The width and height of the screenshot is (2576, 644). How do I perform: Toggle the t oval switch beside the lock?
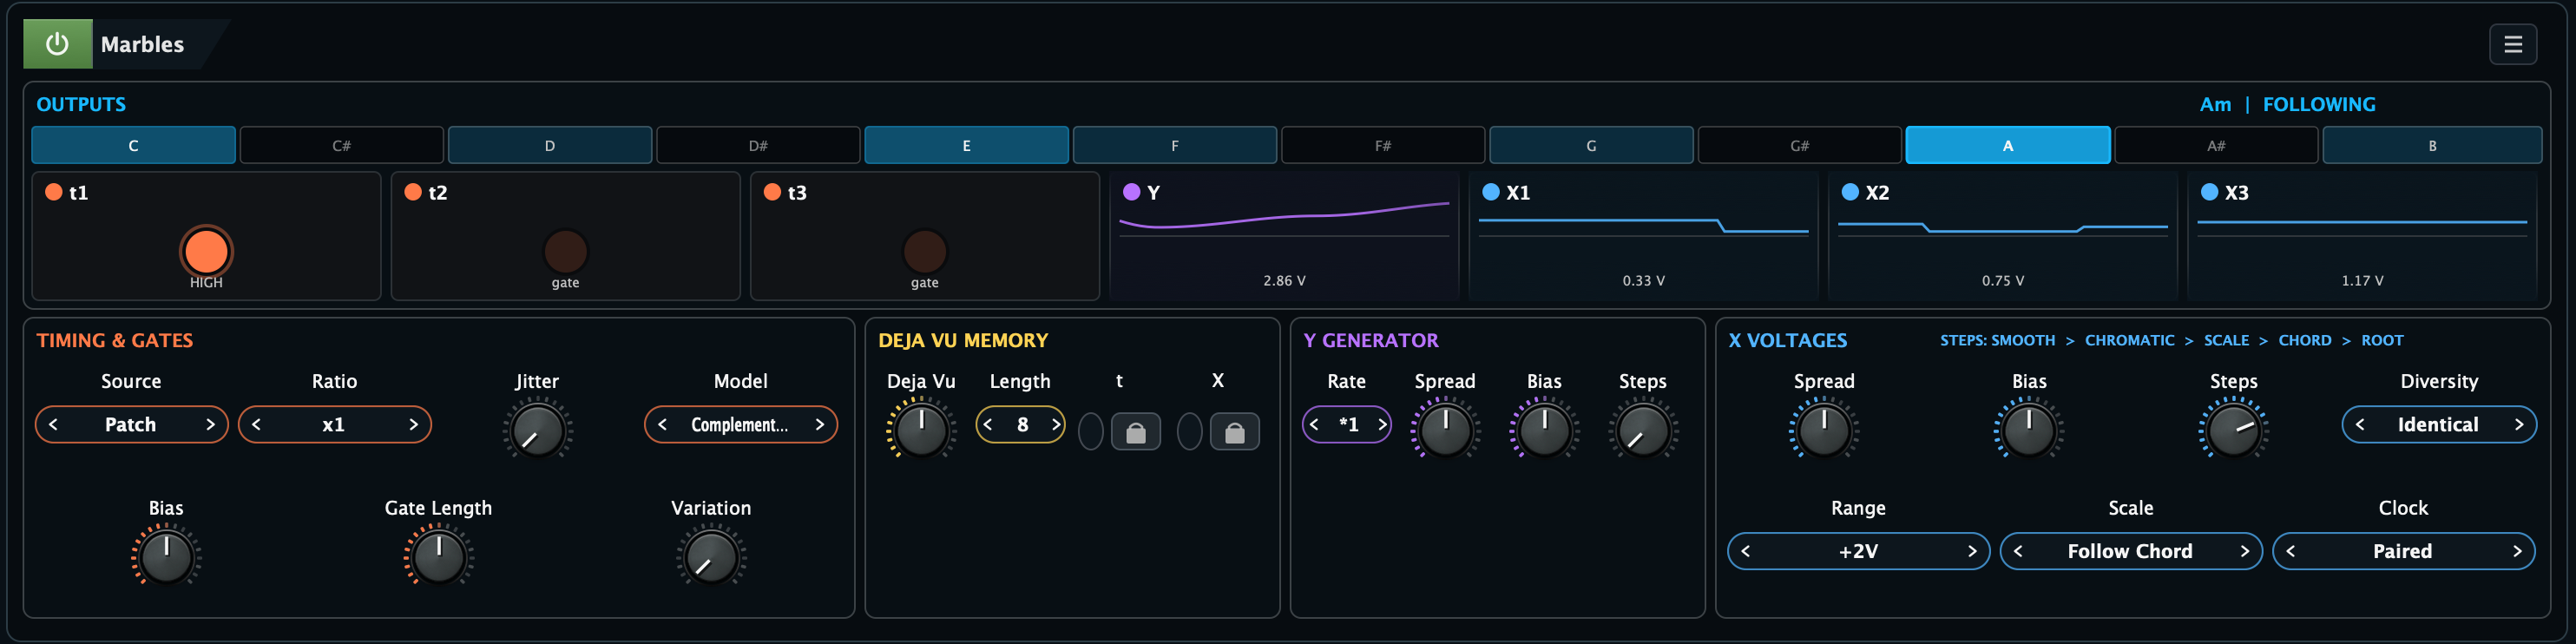[1090, 432]
